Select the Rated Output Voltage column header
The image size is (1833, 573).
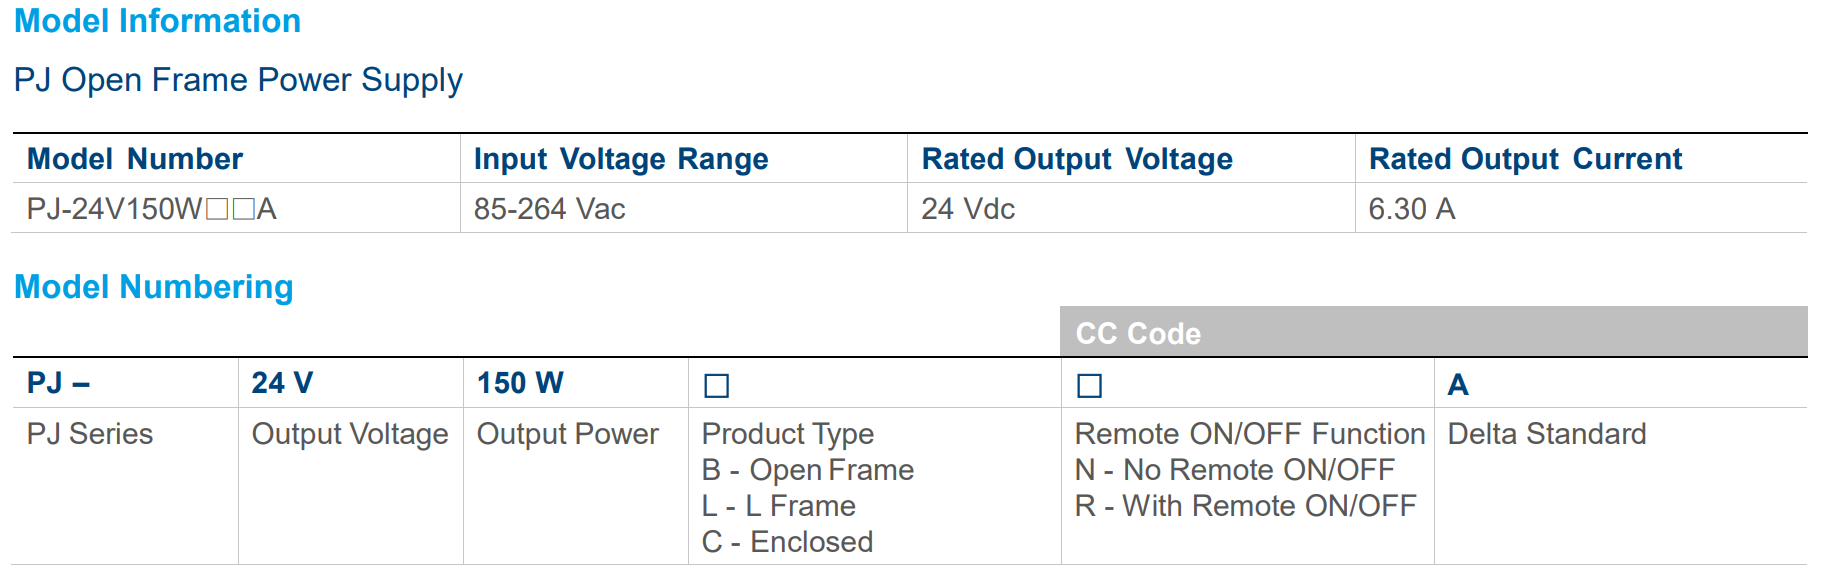[x=1076, y=159]
